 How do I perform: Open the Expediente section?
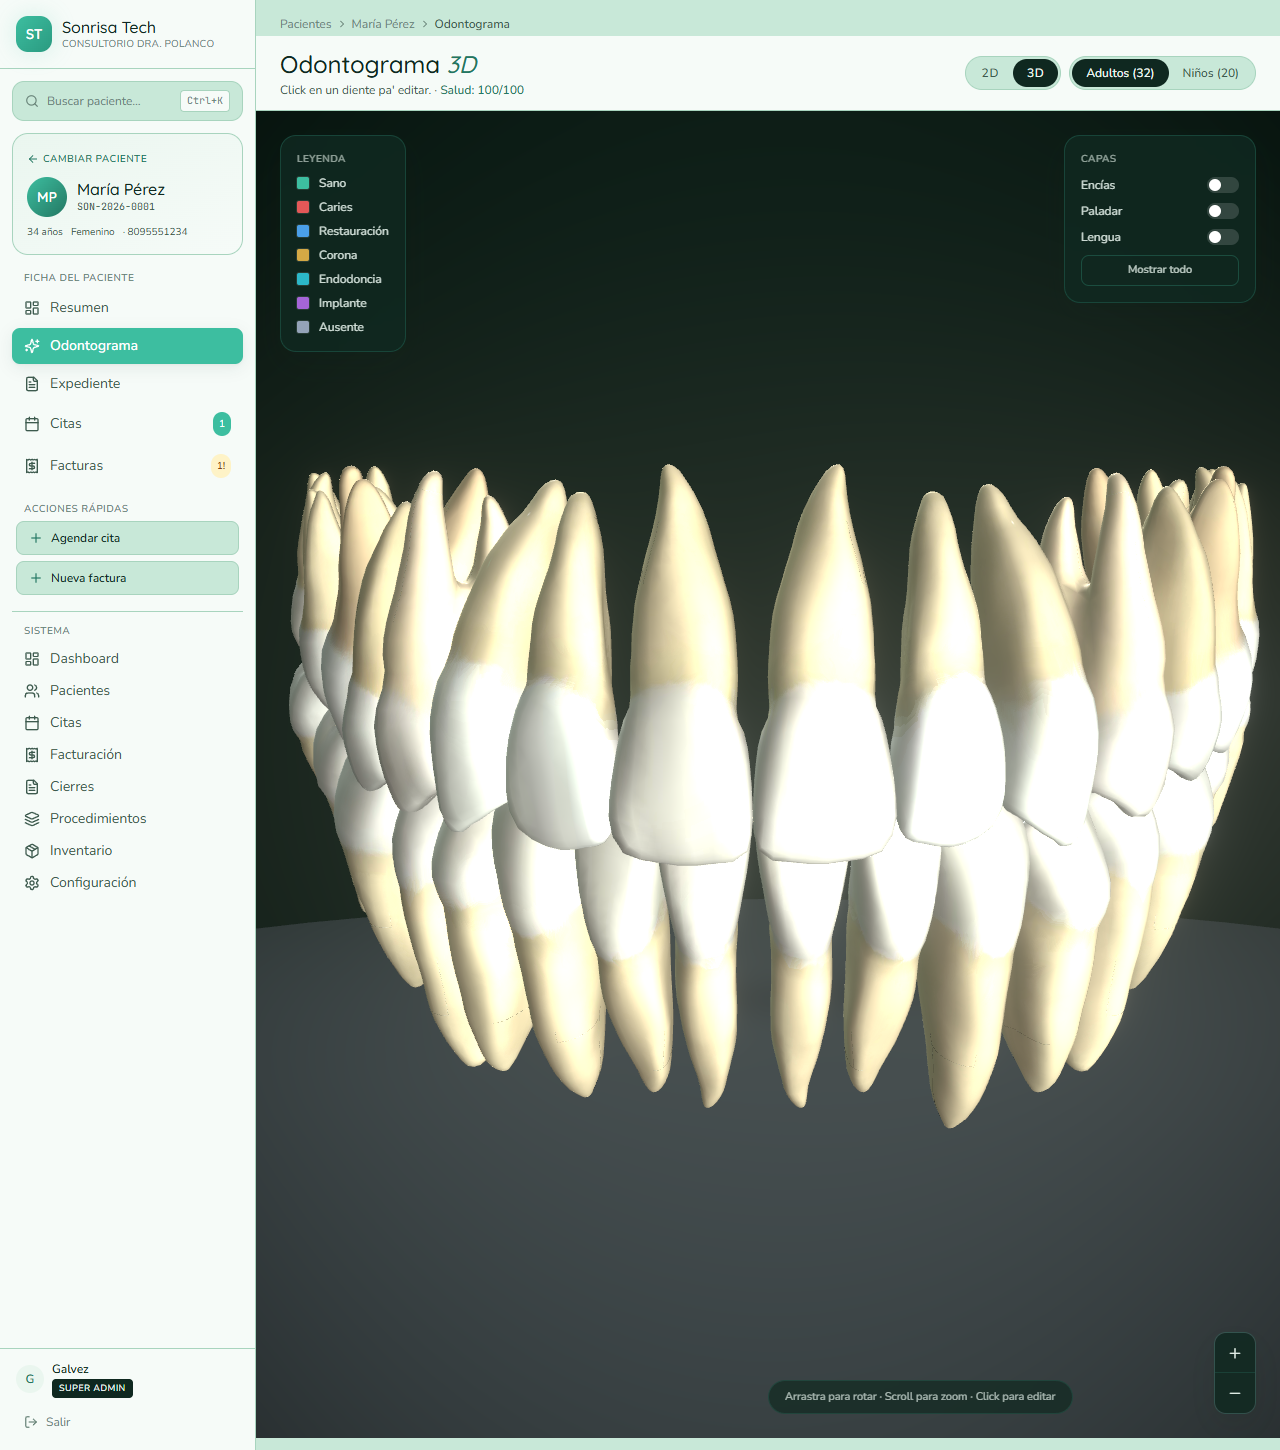click(127, 384)
